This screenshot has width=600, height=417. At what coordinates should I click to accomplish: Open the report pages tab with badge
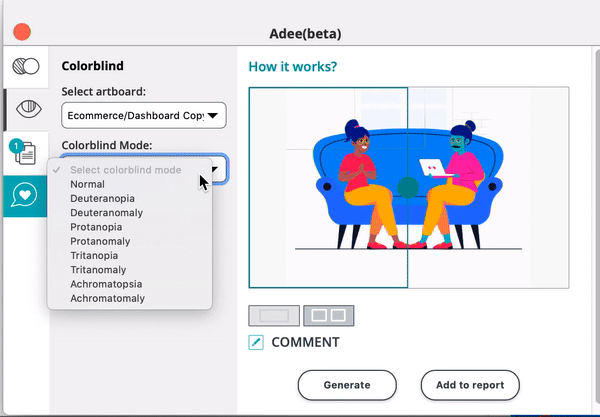point(24,153)
